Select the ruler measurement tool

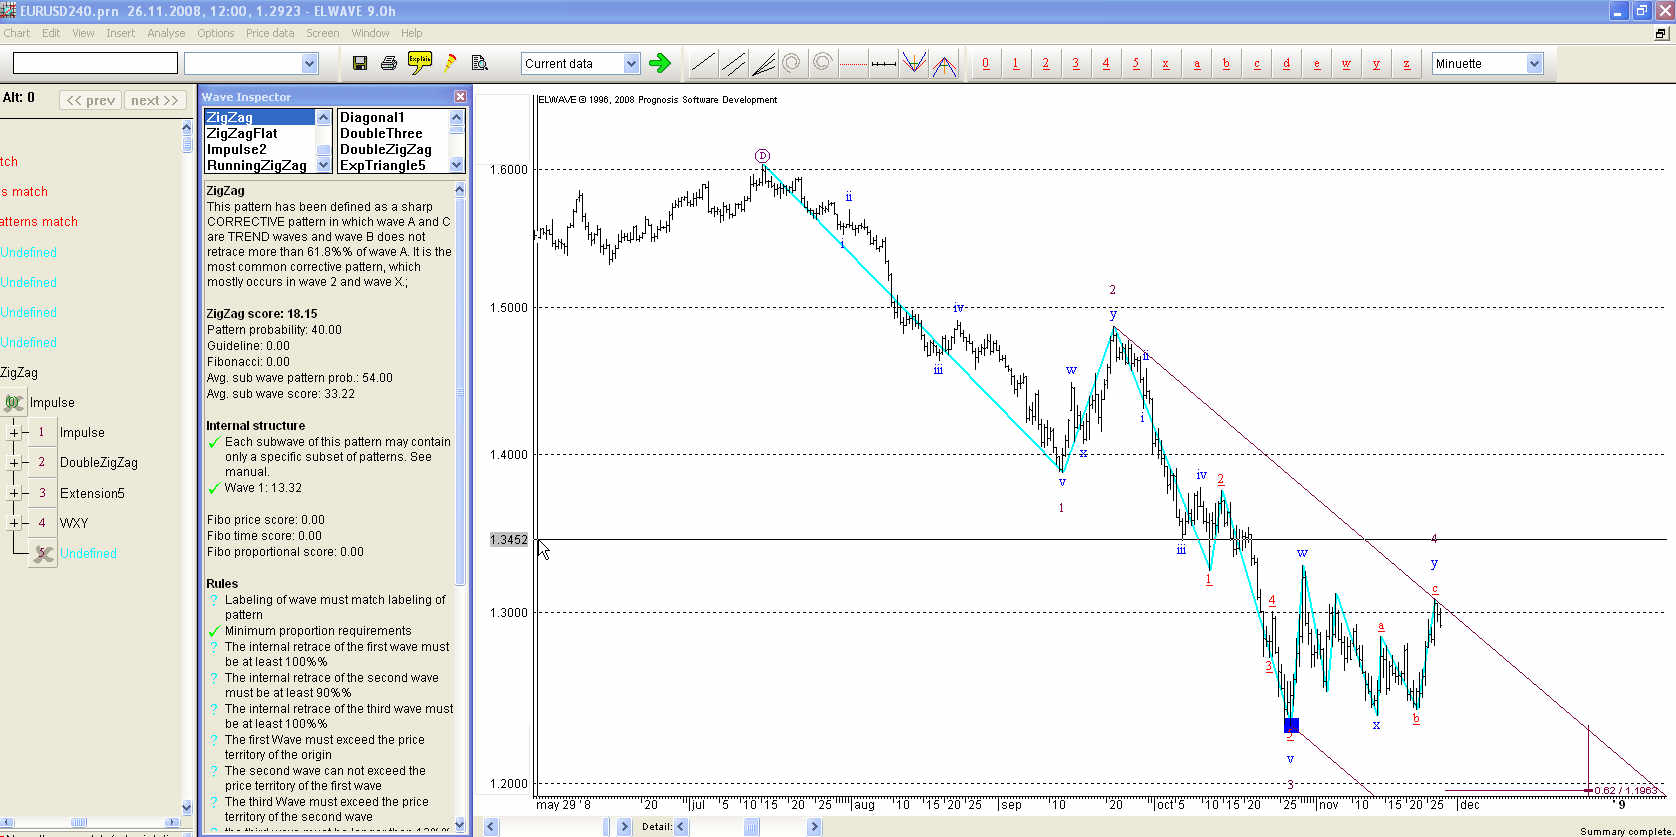coord(883,64)
